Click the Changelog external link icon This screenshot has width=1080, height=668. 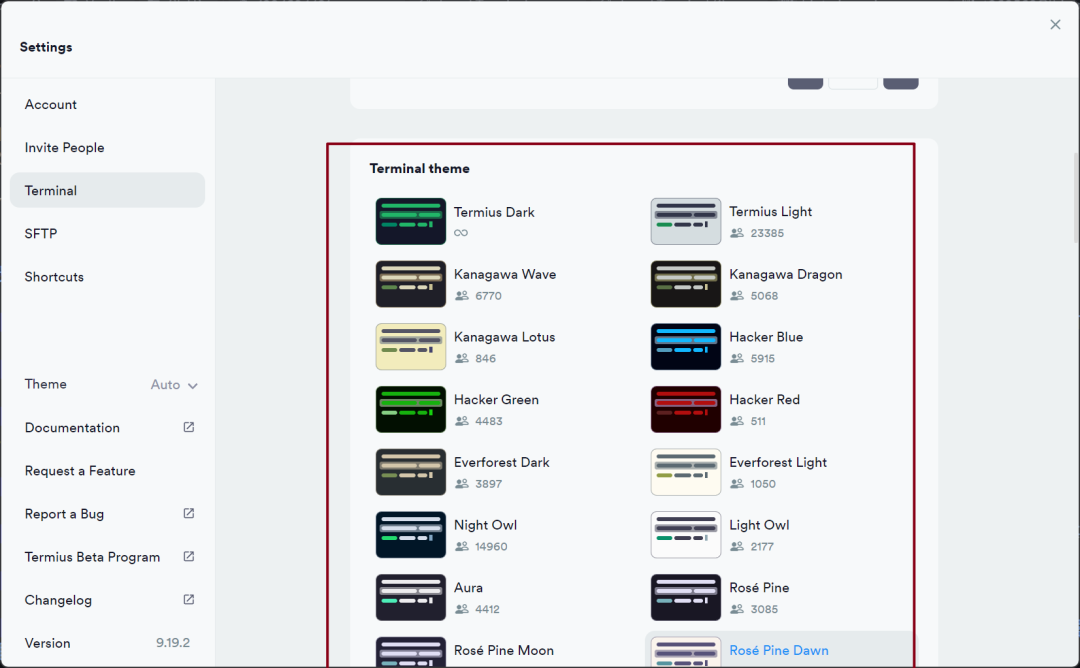[189, 600]
